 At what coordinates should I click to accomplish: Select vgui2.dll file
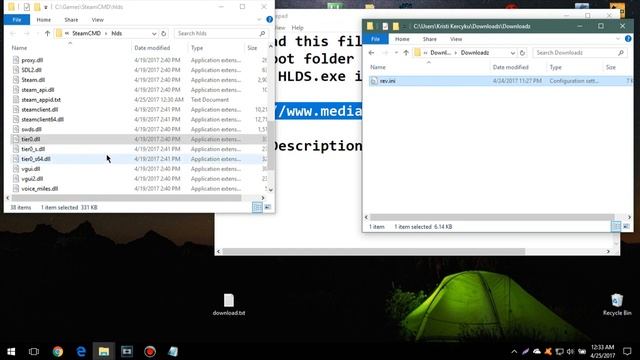click(x=32, y=179)
